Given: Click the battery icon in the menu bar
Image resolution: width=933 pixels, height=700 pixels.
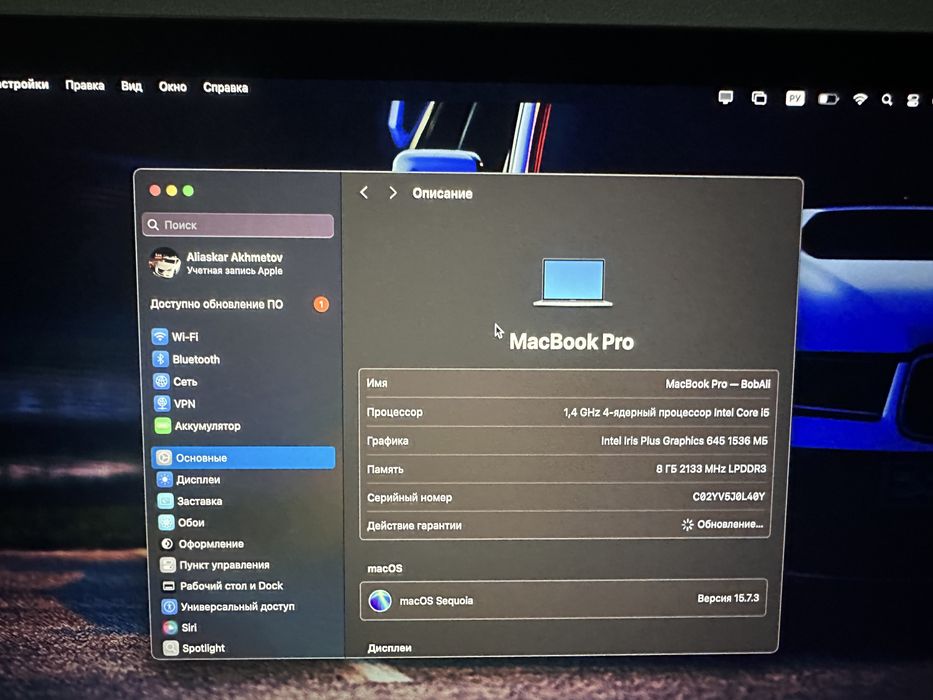Looking at the screenshot, I should point(828,99).
